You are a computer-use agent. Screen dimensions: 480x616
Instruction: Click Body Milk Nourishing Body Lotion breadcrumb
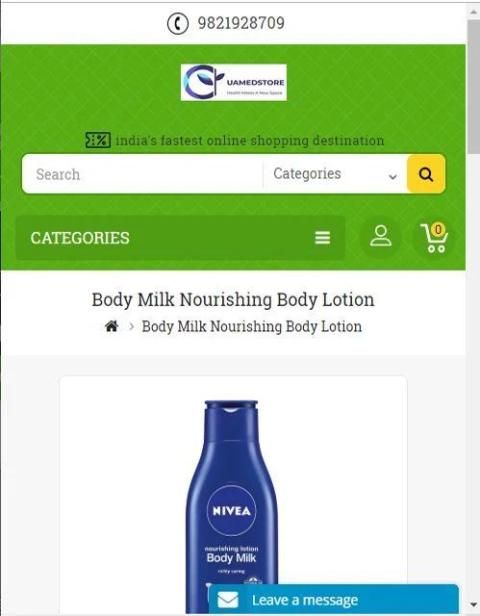[x=252, y=326]
